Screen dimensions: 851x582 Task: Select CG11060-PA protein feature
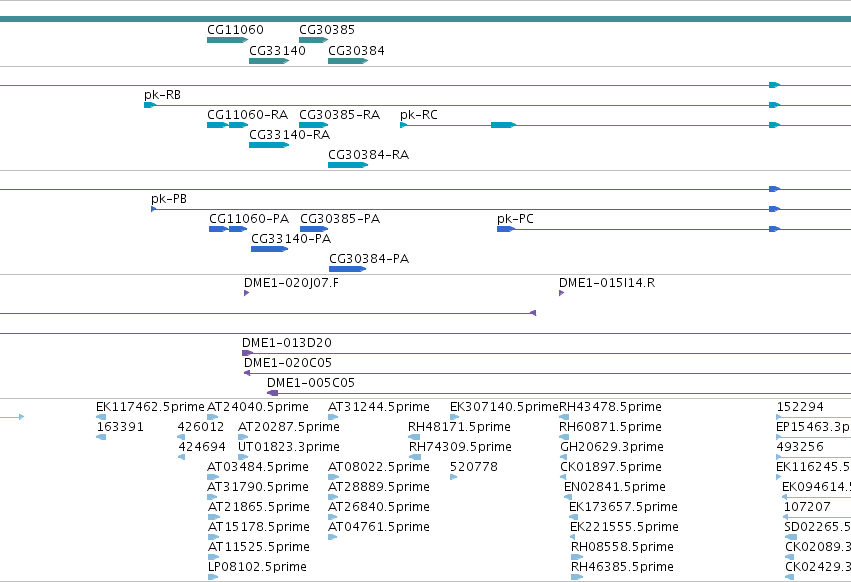tap(228, 229)
